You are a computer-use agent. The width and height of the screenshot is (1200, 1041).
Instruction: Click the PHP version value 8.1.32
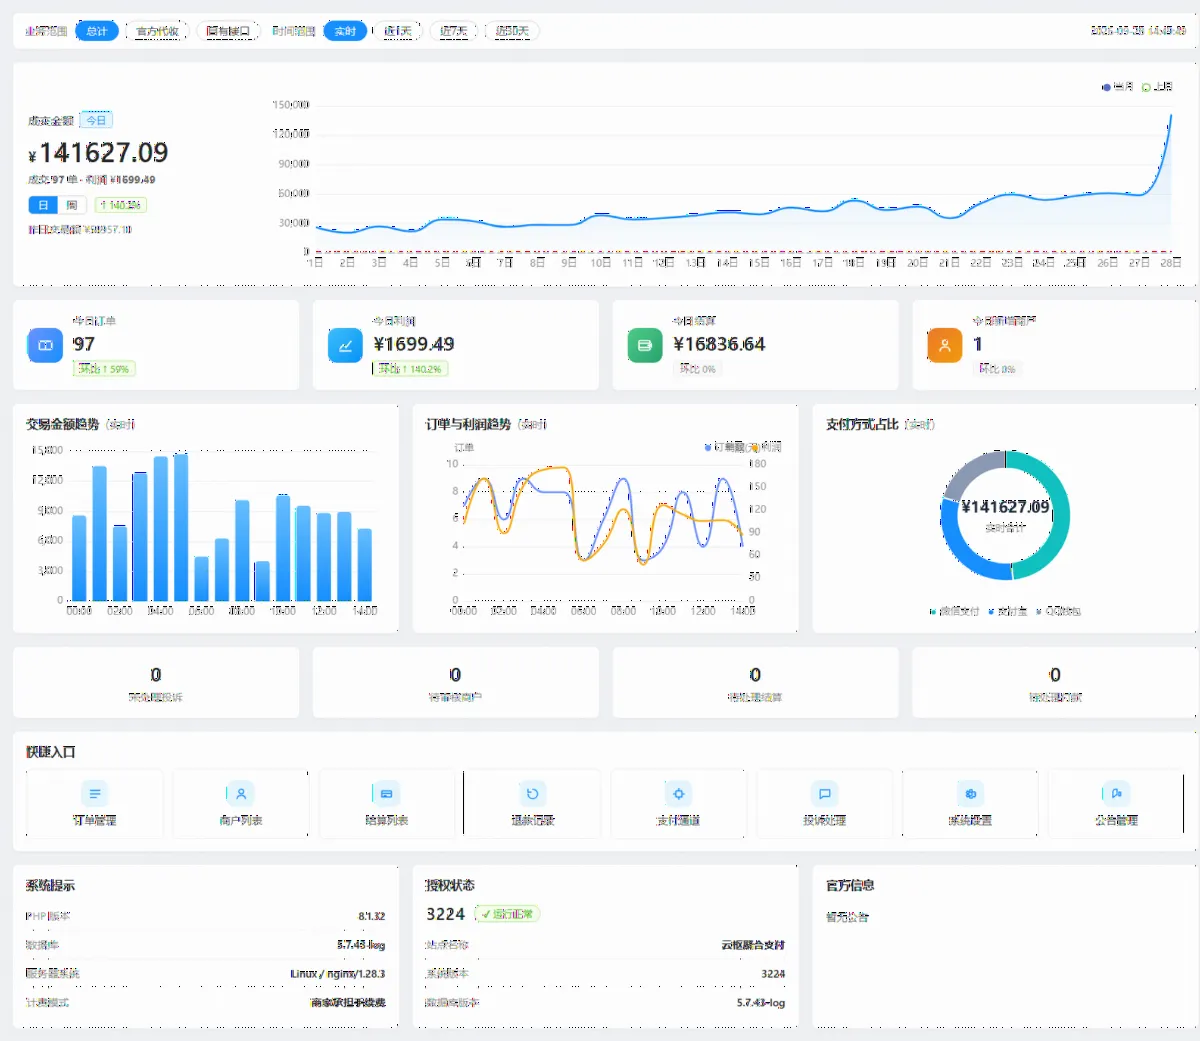click(x=372, y=916)
